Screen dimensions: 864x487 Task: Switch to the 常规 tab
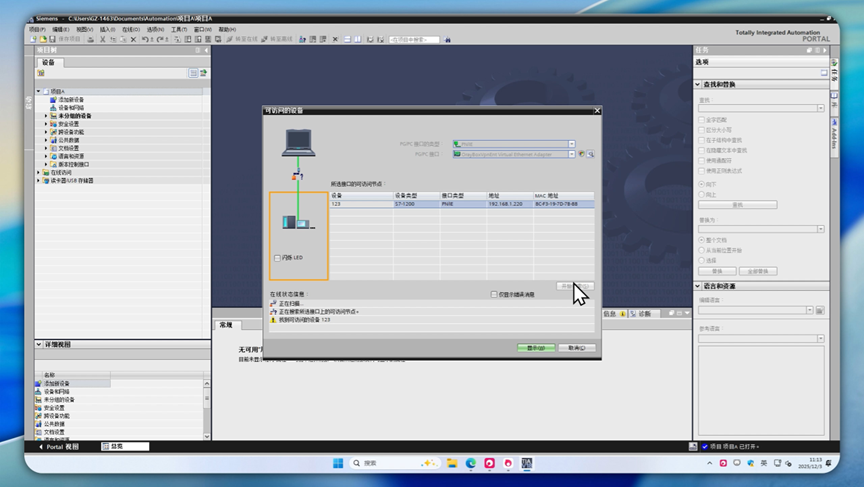(x=226, y=324)
